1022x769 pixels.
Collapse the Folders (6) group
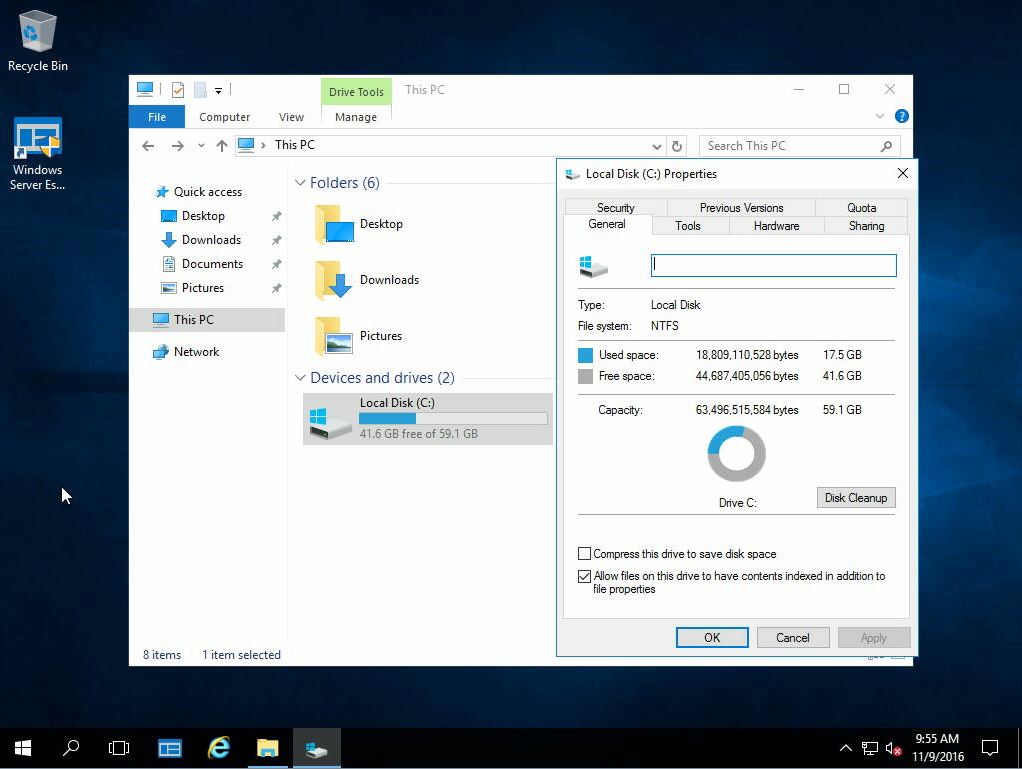(x=300, y=183)
